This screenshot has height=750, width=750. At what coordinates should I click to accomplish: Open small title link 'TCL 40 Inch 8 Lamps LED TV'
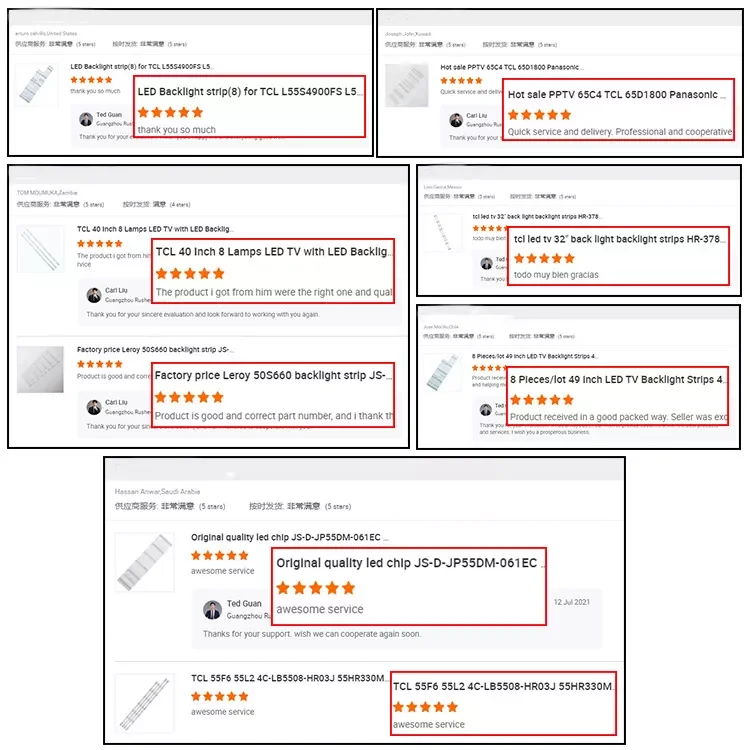155,229
